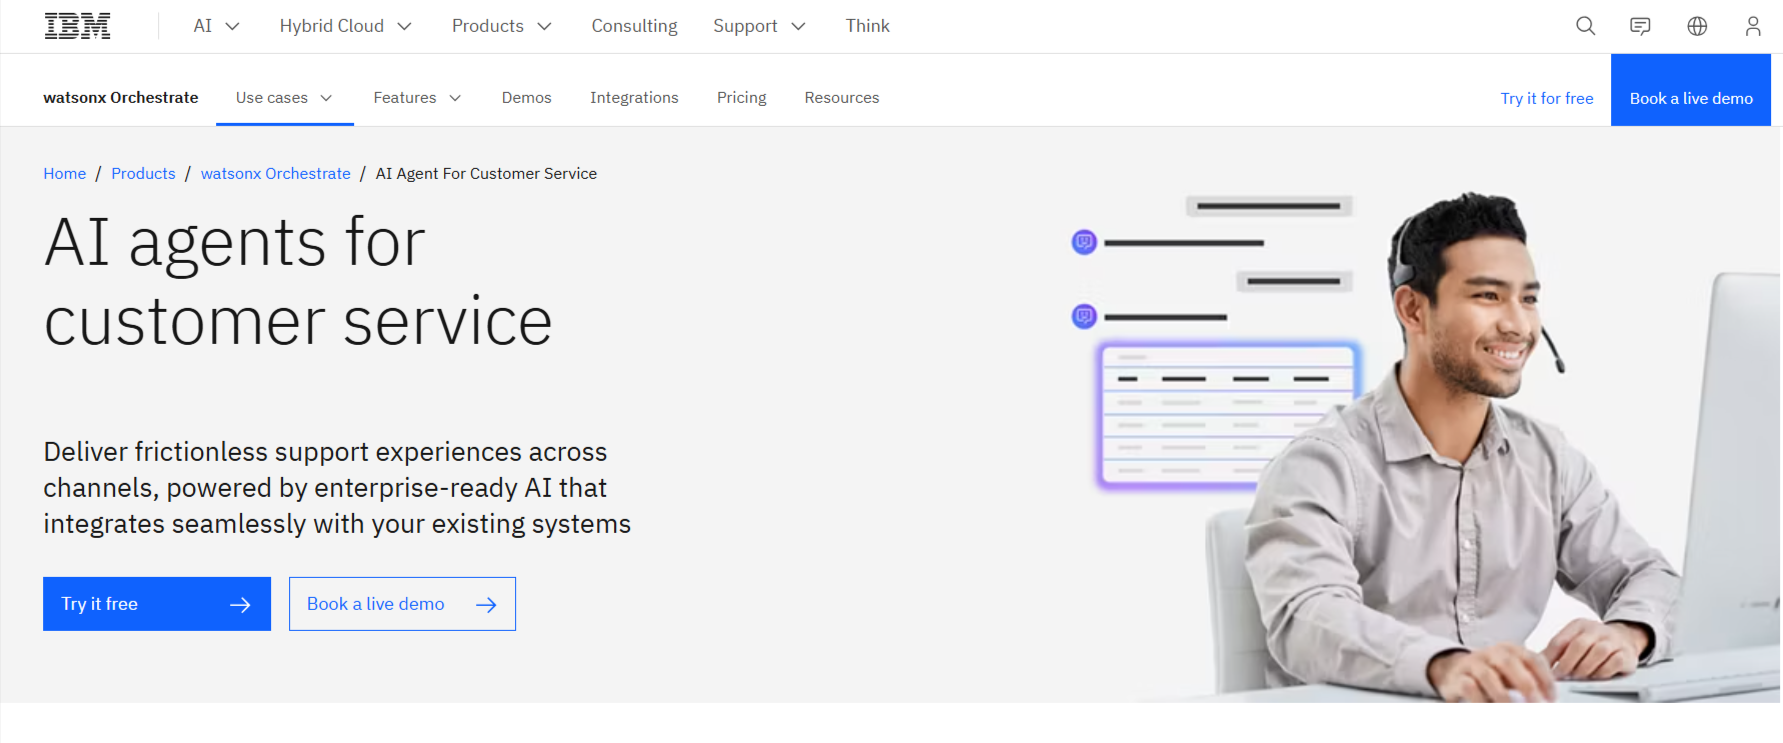Go to Products breadcrumb
1783x743 pixels.
143,173
